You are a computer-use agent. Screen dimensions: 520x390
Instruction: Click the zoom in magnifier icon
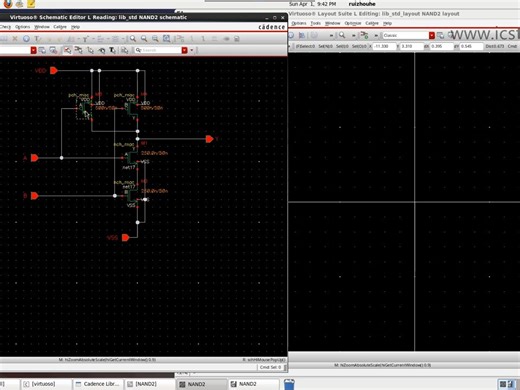coord(133,39)
